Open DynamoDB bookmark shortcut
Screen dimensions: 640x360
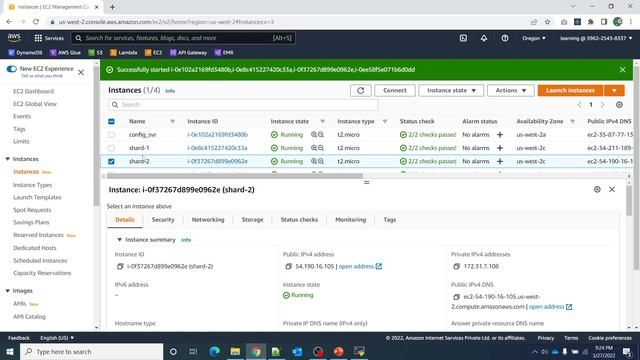25,53
